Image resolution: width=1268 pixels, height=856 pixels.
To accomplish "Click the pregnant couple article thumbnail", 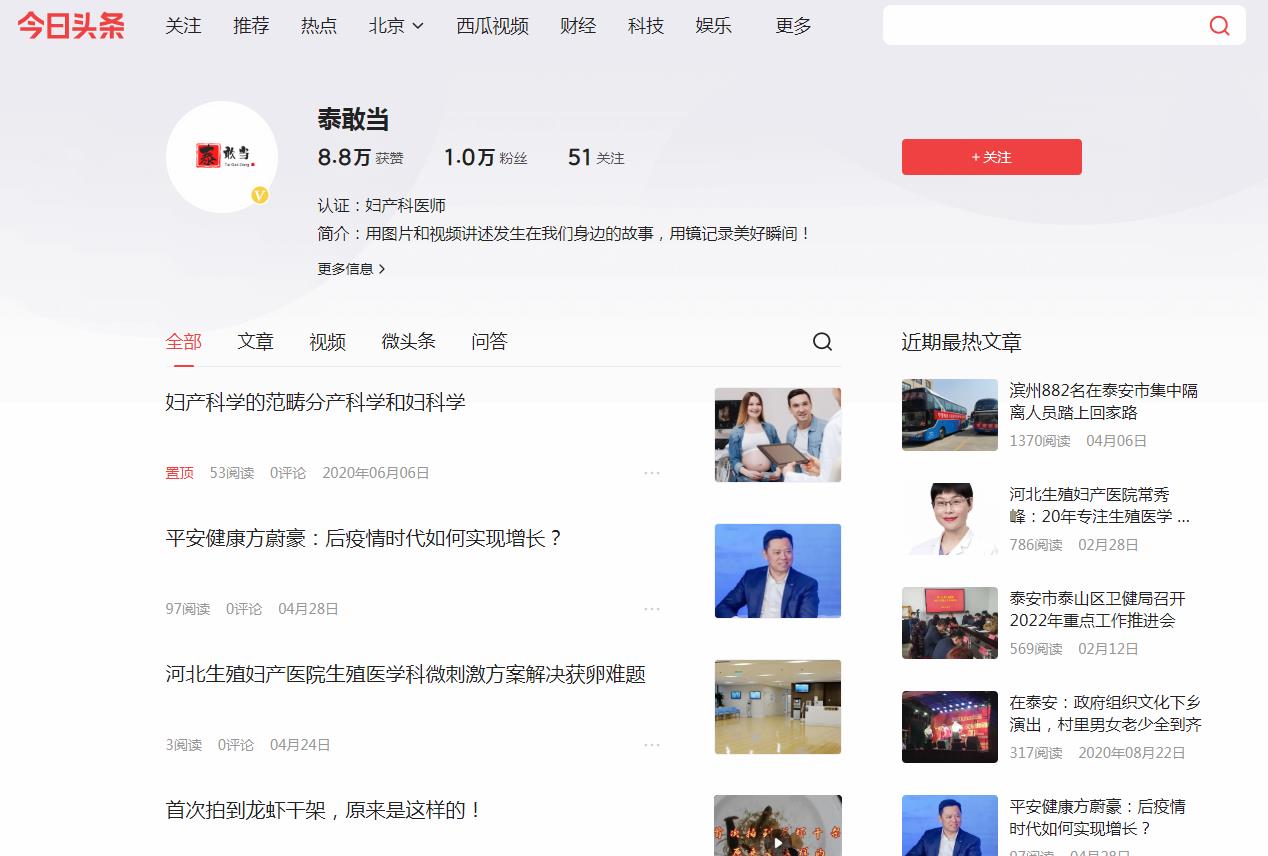I will [778, 435].
